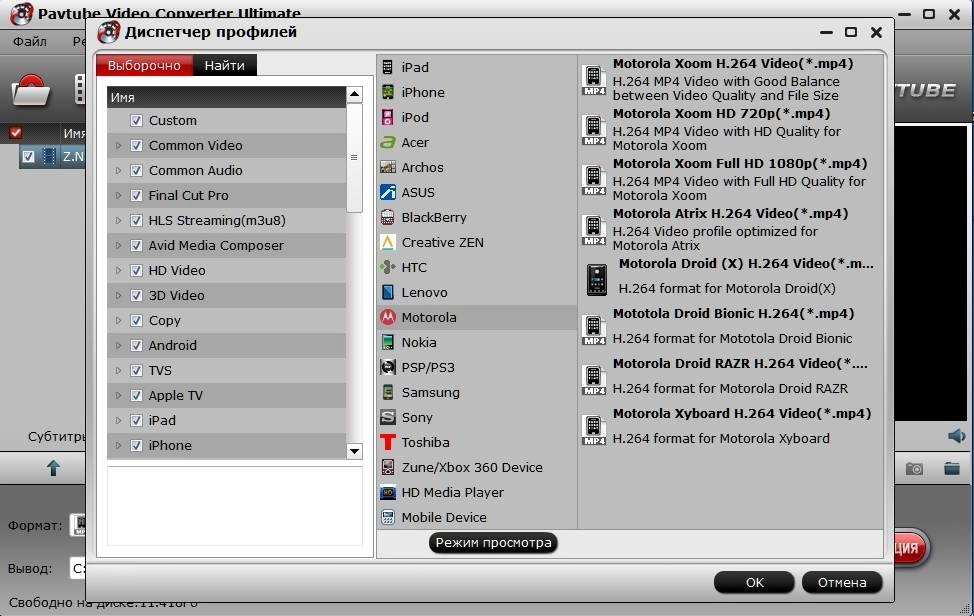Viewport: 974px width, 616px height.
Task: Choose the HD Media Player icon
Action: pos(388,492)
